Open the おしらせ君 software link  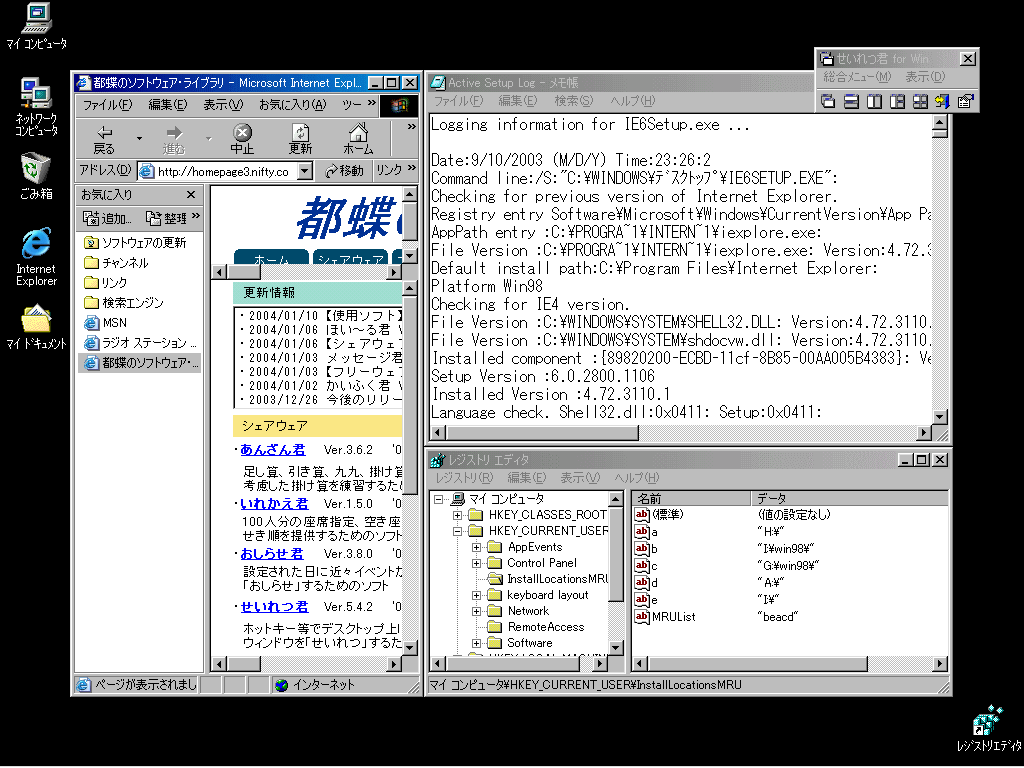tap(272, 554)
